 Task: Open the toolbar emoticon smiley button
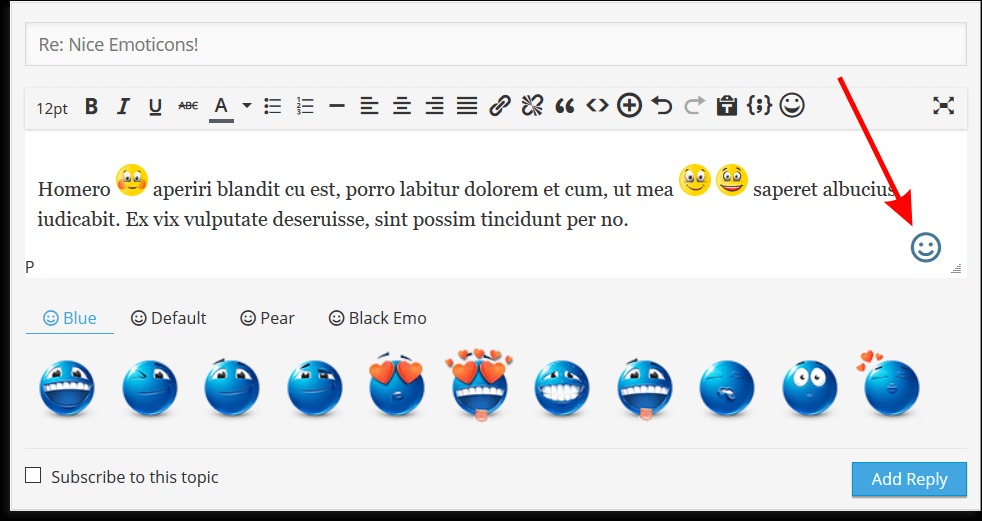[x=792, y=105]
